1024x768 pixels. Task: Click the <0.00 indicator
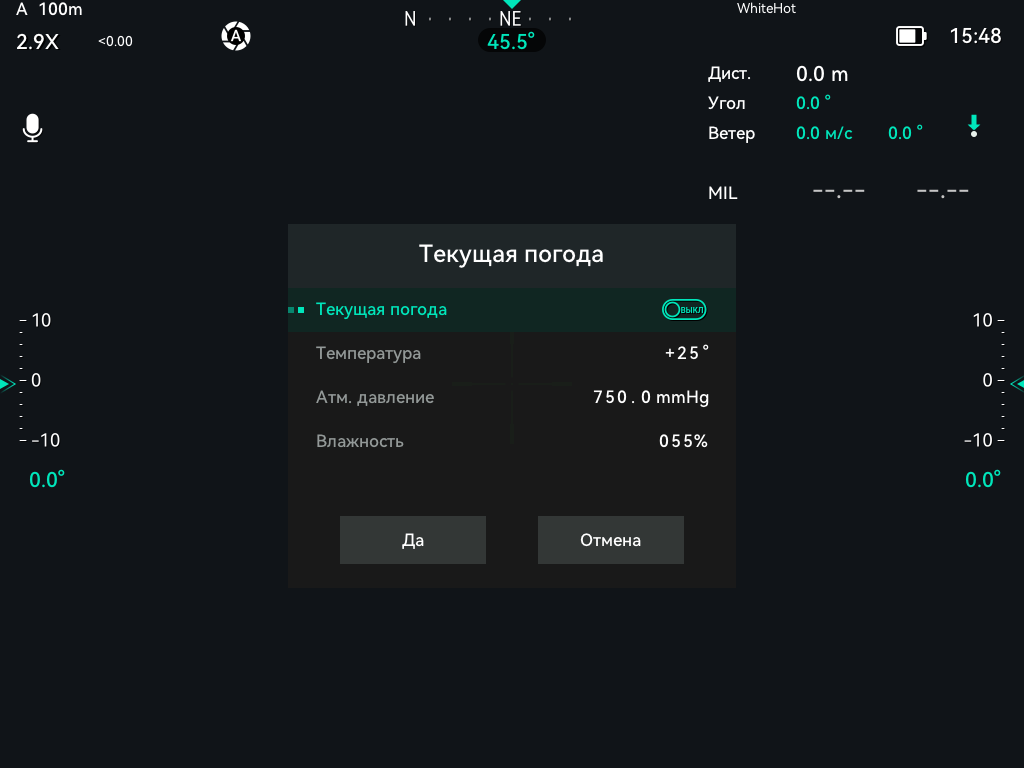tap(115, 41)
